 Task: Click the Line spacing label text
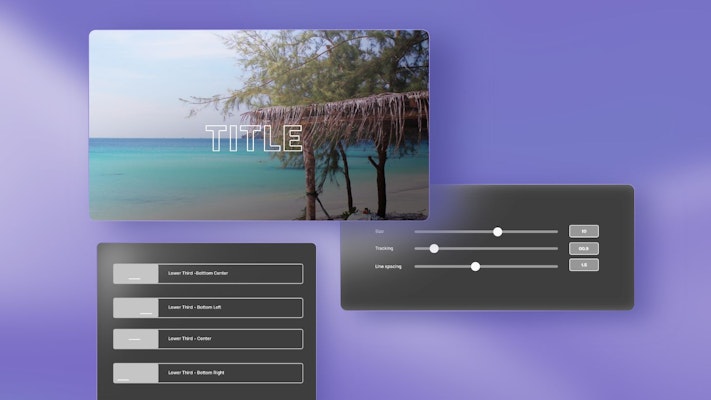tap(388, 267)
